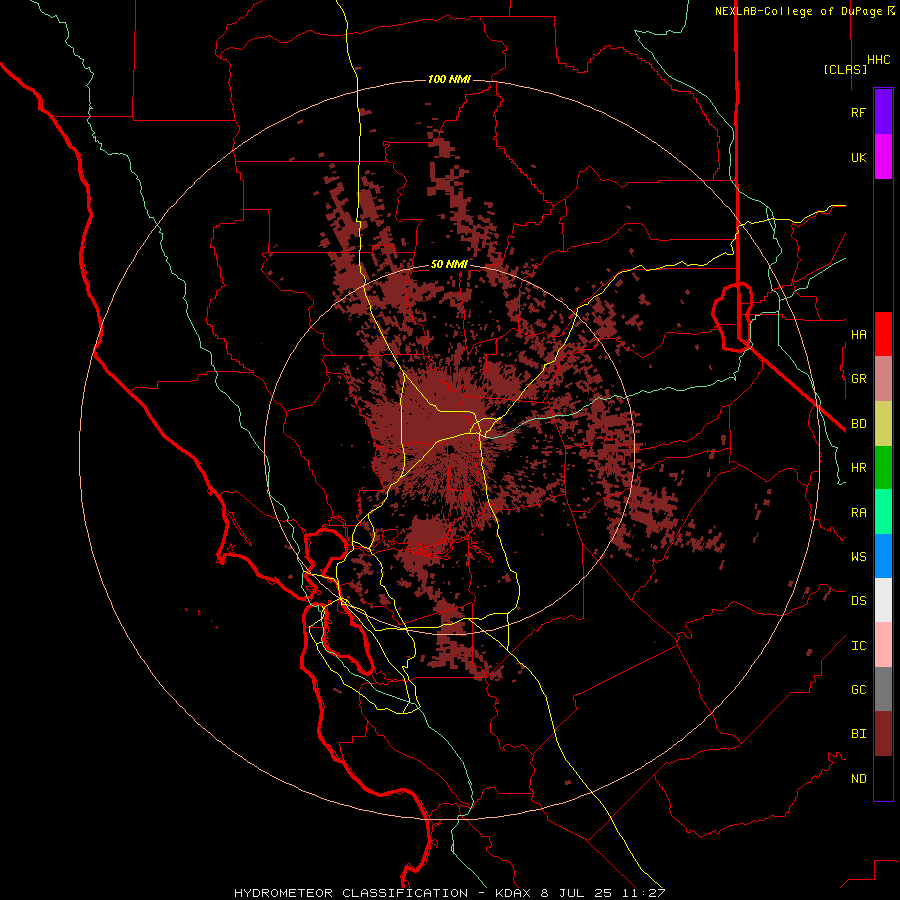This screenshot has height=900, width=900.
Task: Click the HA legend label
Action: [x=858, y=334]
